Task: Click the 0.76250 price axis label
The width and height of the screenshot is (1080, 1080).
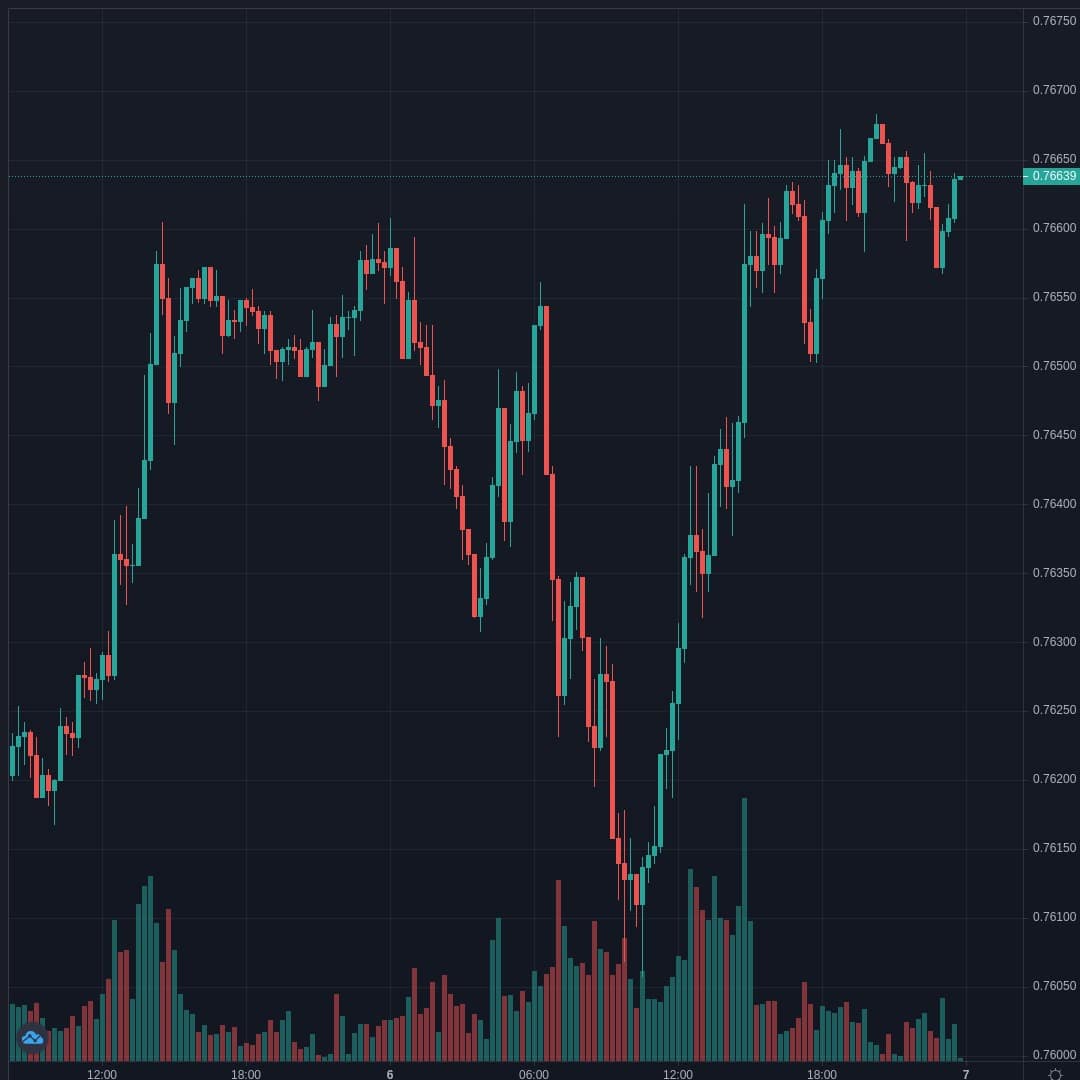Action: click(1054, 710)
